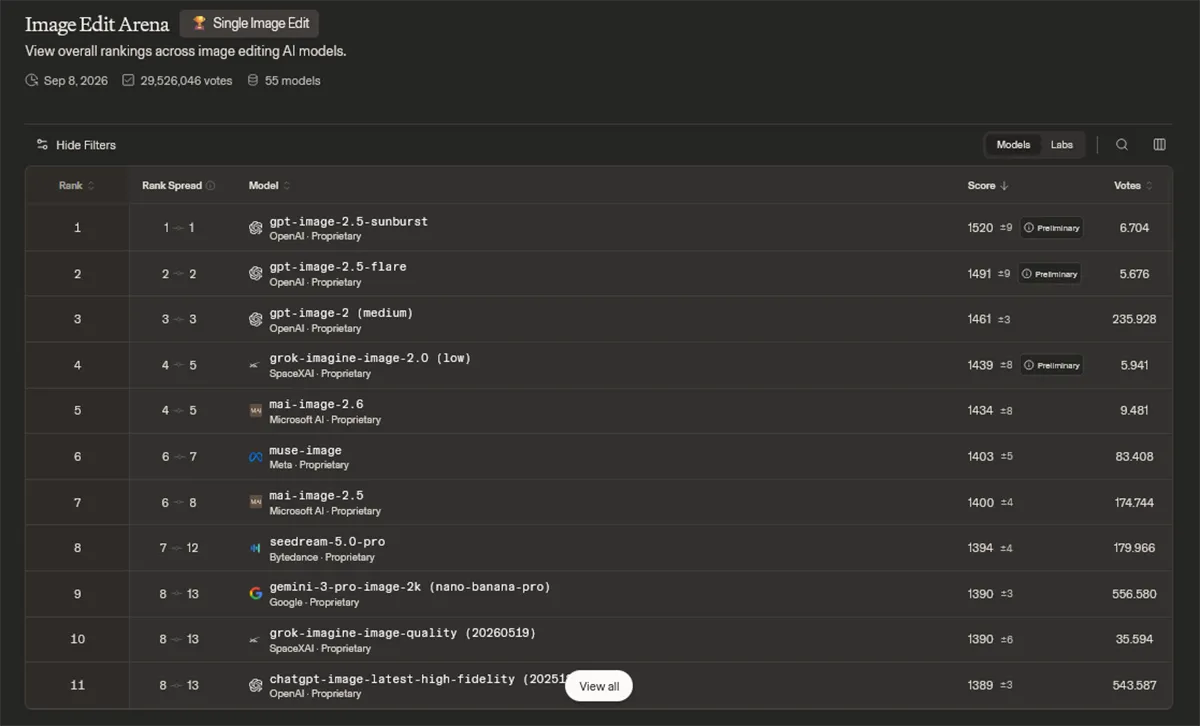
Task: Click the vote count 83.408 for muse-image
Action: (1134, 457)
